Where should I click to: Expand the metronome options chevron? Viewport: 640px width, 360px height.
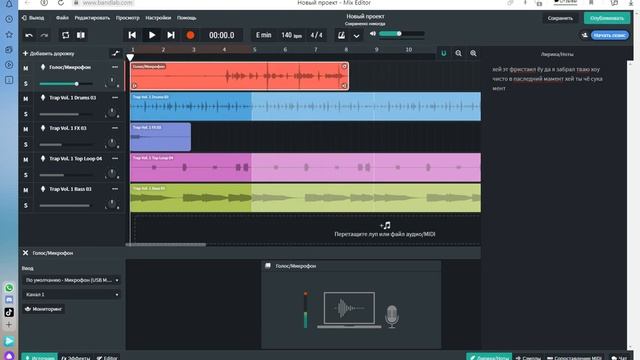356,36
